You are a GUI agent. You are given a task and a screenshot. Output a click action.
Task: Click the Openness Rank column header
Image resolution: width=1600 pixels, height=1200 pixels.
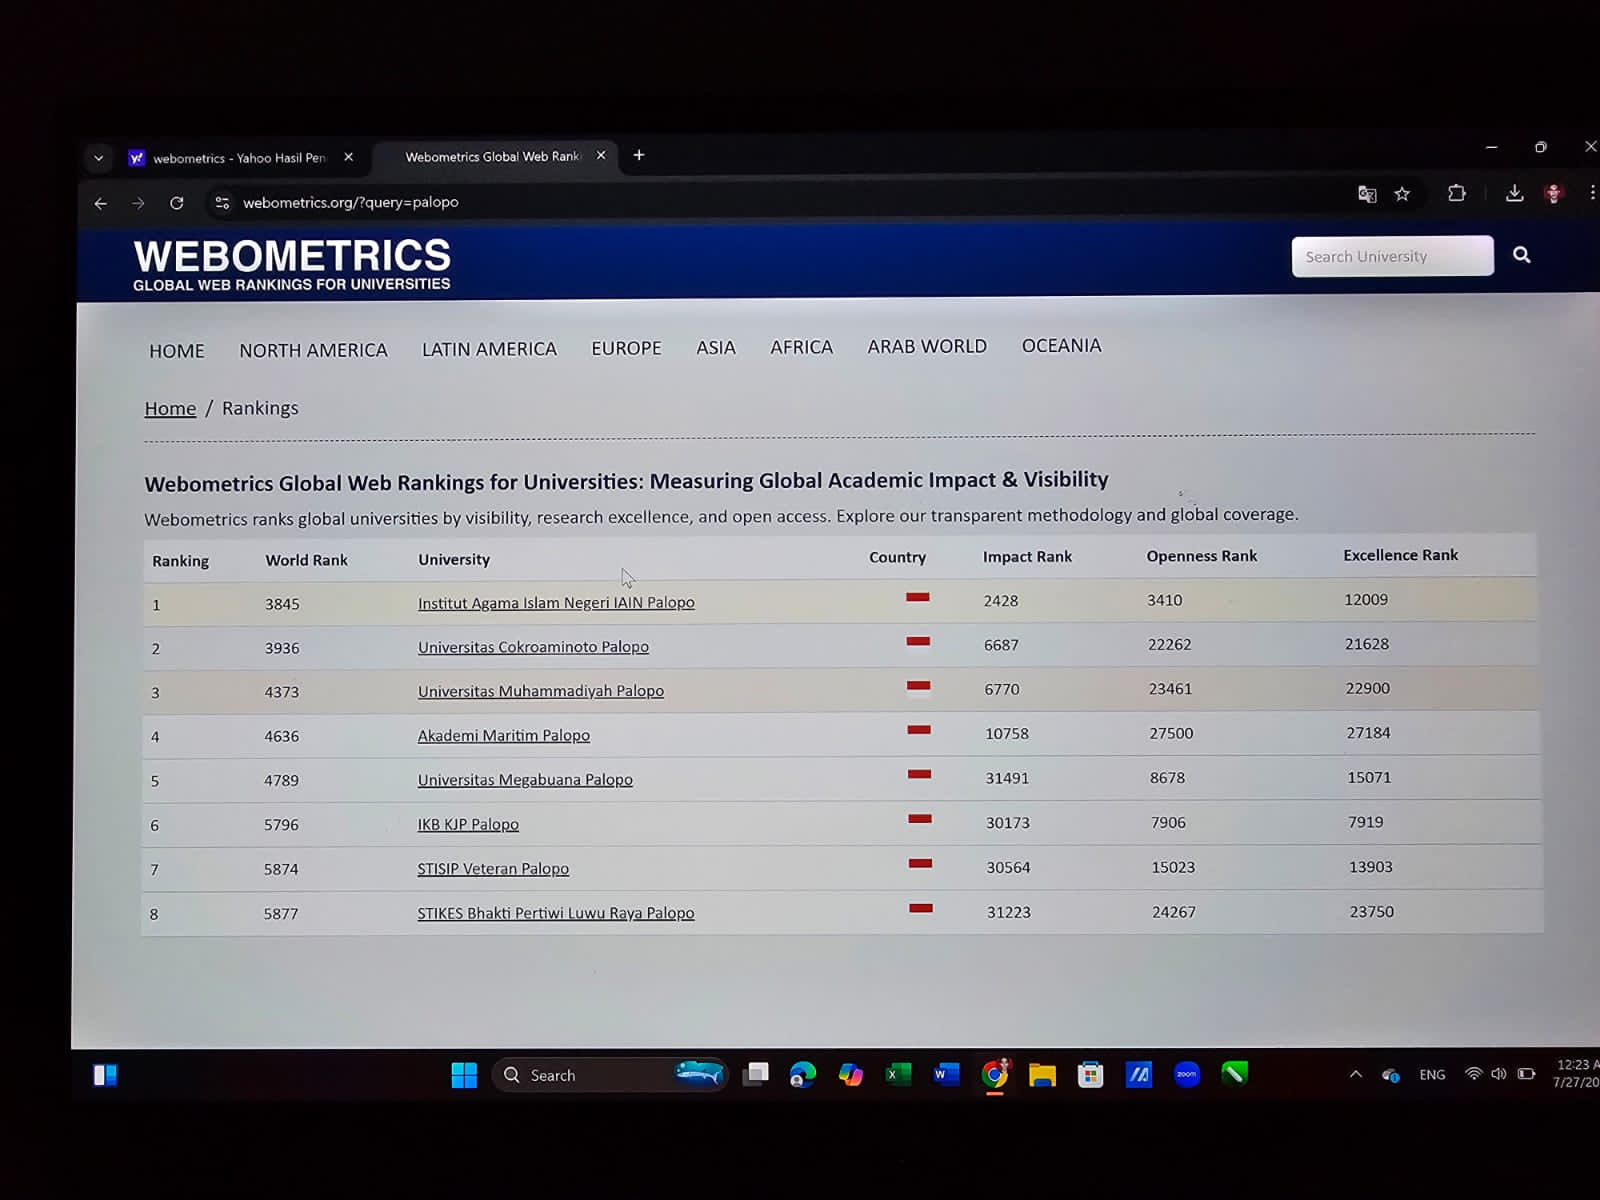click(x=1202, y=556)
